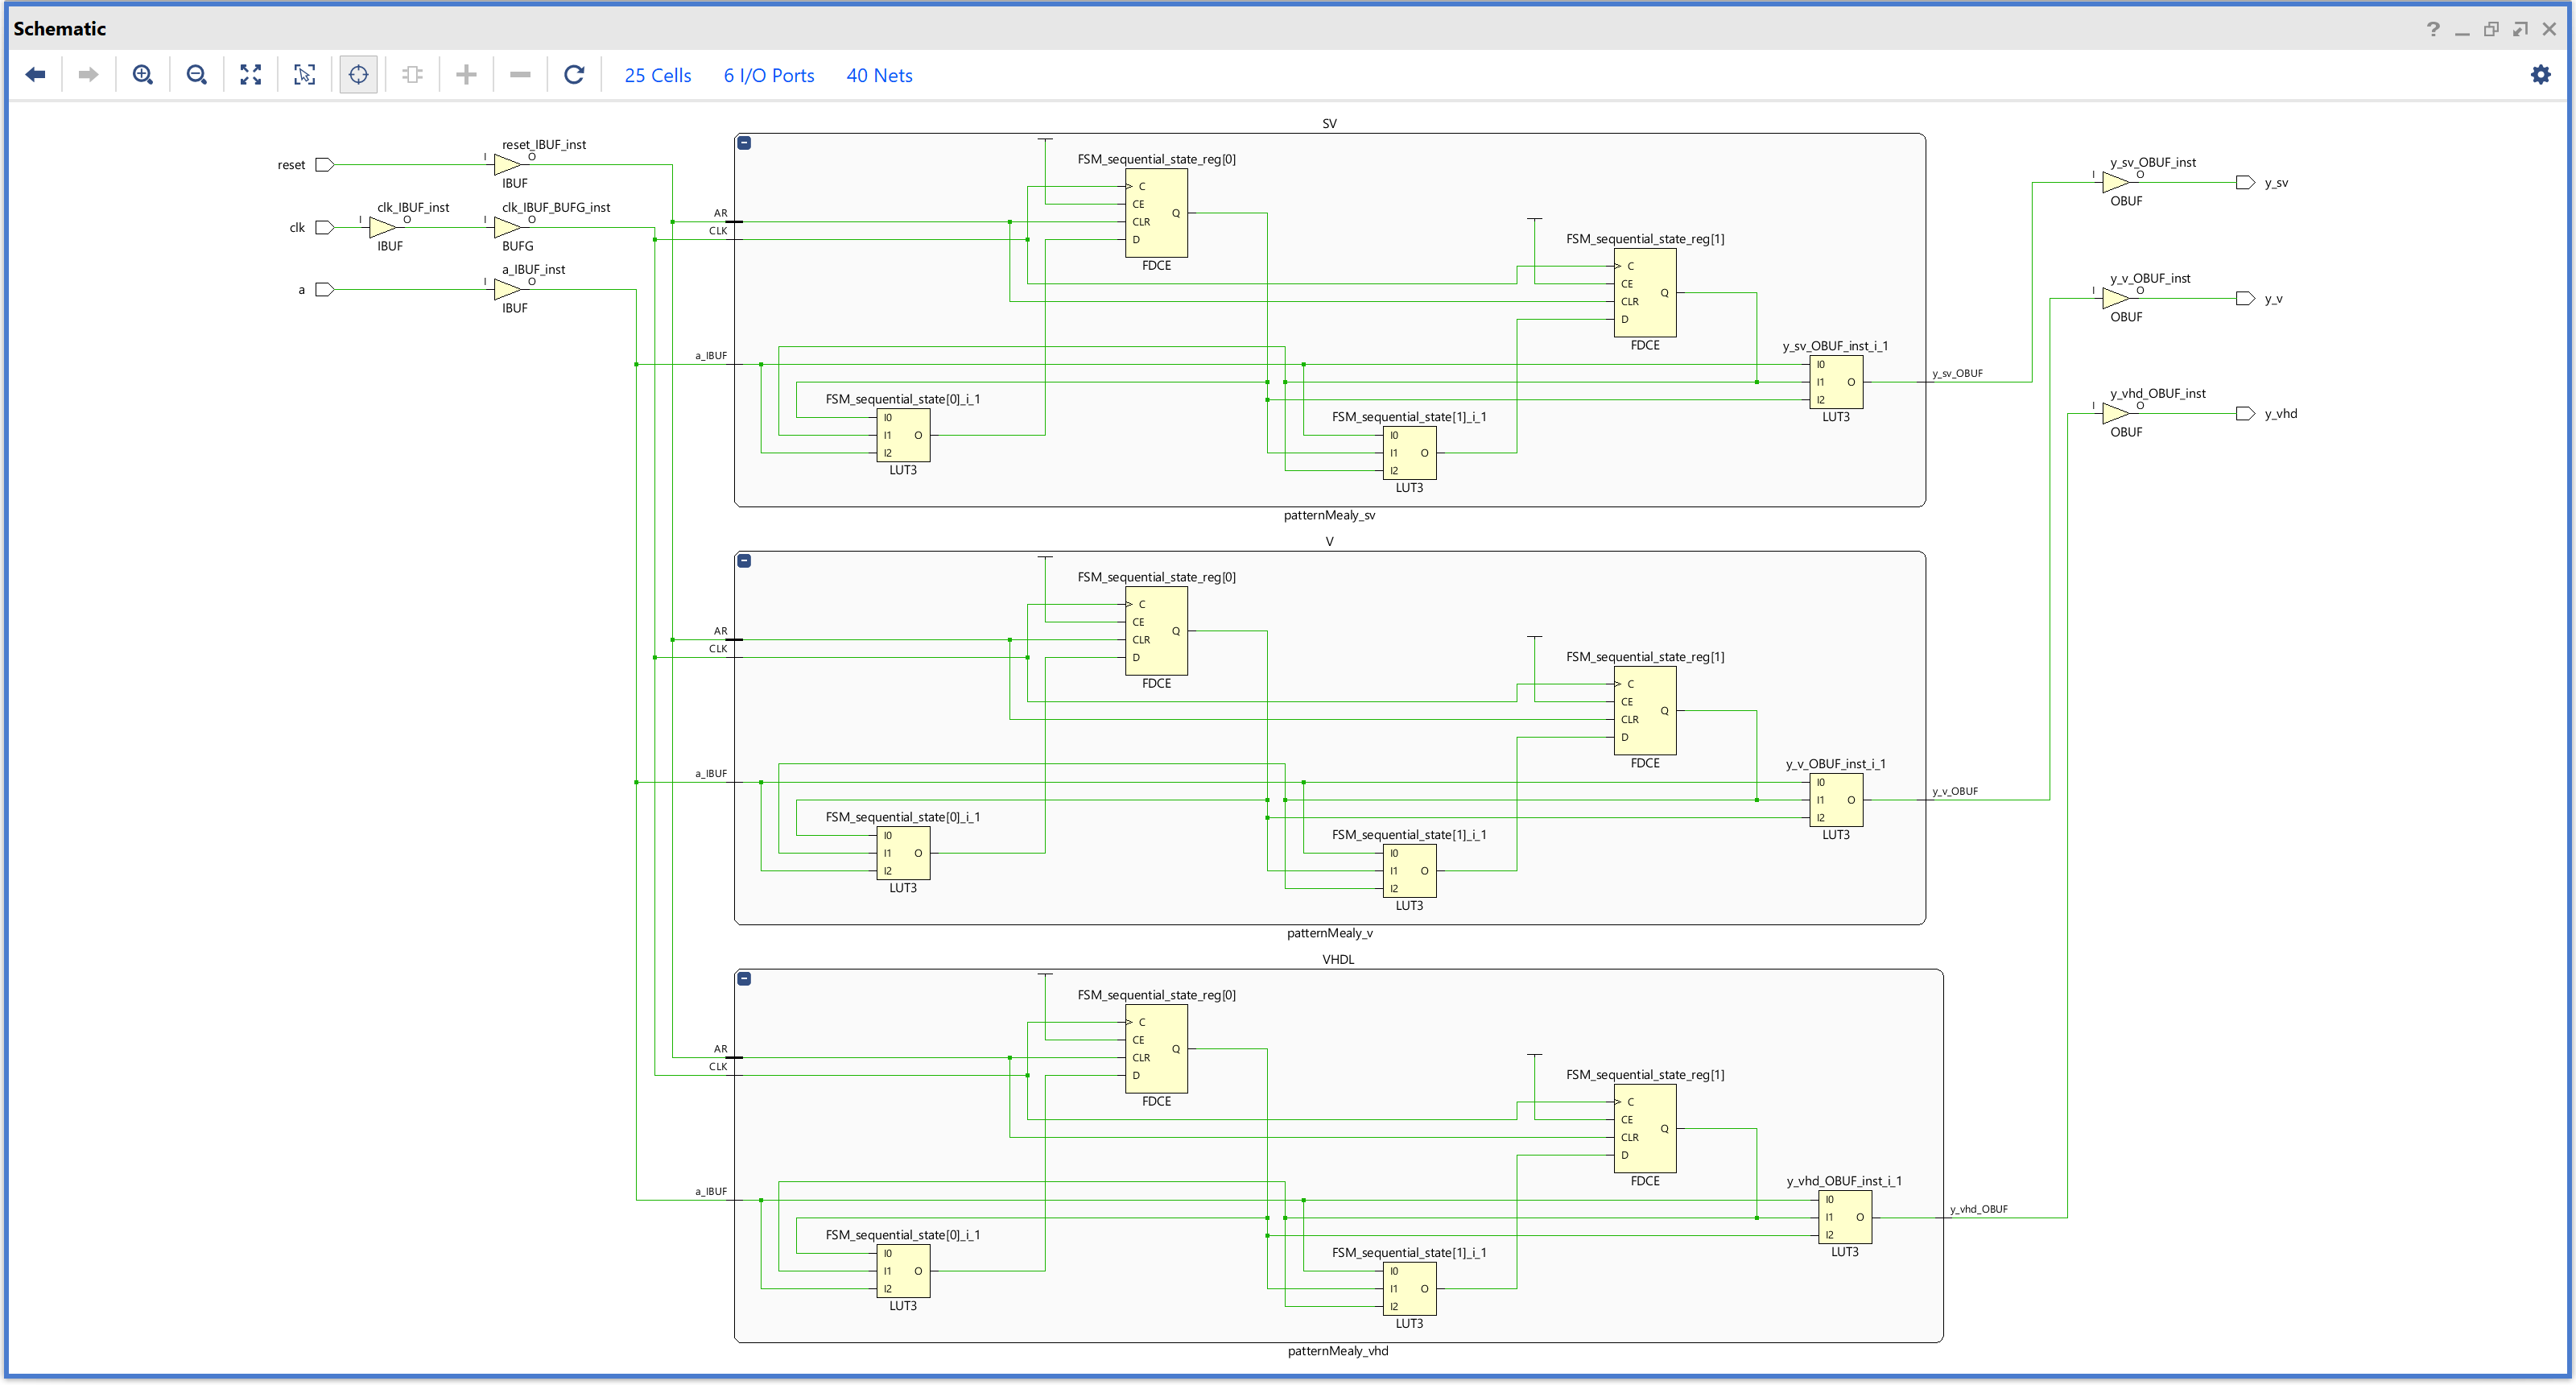Viewport: 2576px width, 1385px height.
Task: Collapse the VHDL module block
Action: pos(744,979)
